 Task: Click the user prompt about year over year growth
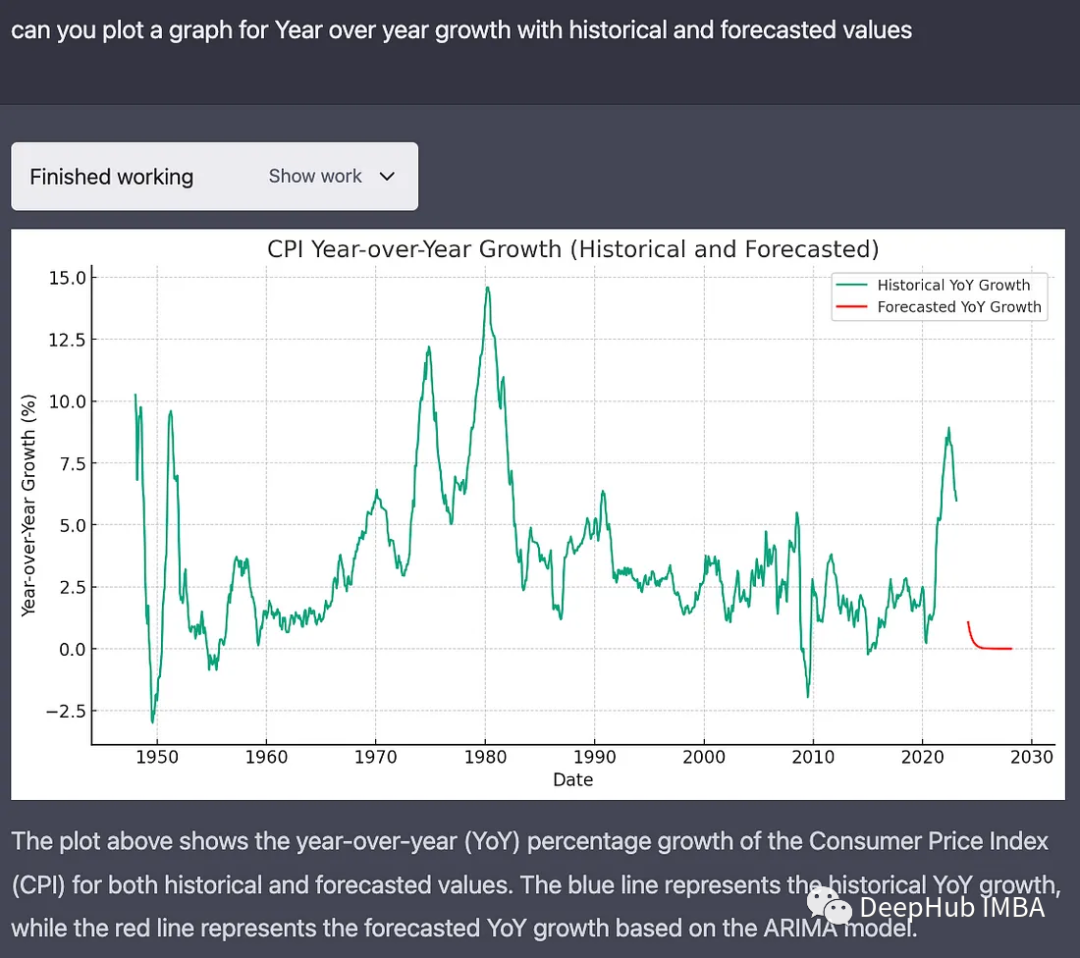pyautogui.click(x=461, y=30)
